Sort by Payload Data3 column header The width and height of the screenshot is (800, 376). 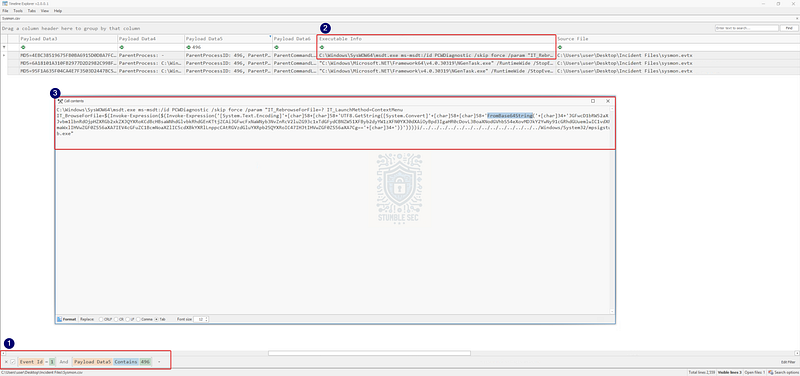[67, 39]
